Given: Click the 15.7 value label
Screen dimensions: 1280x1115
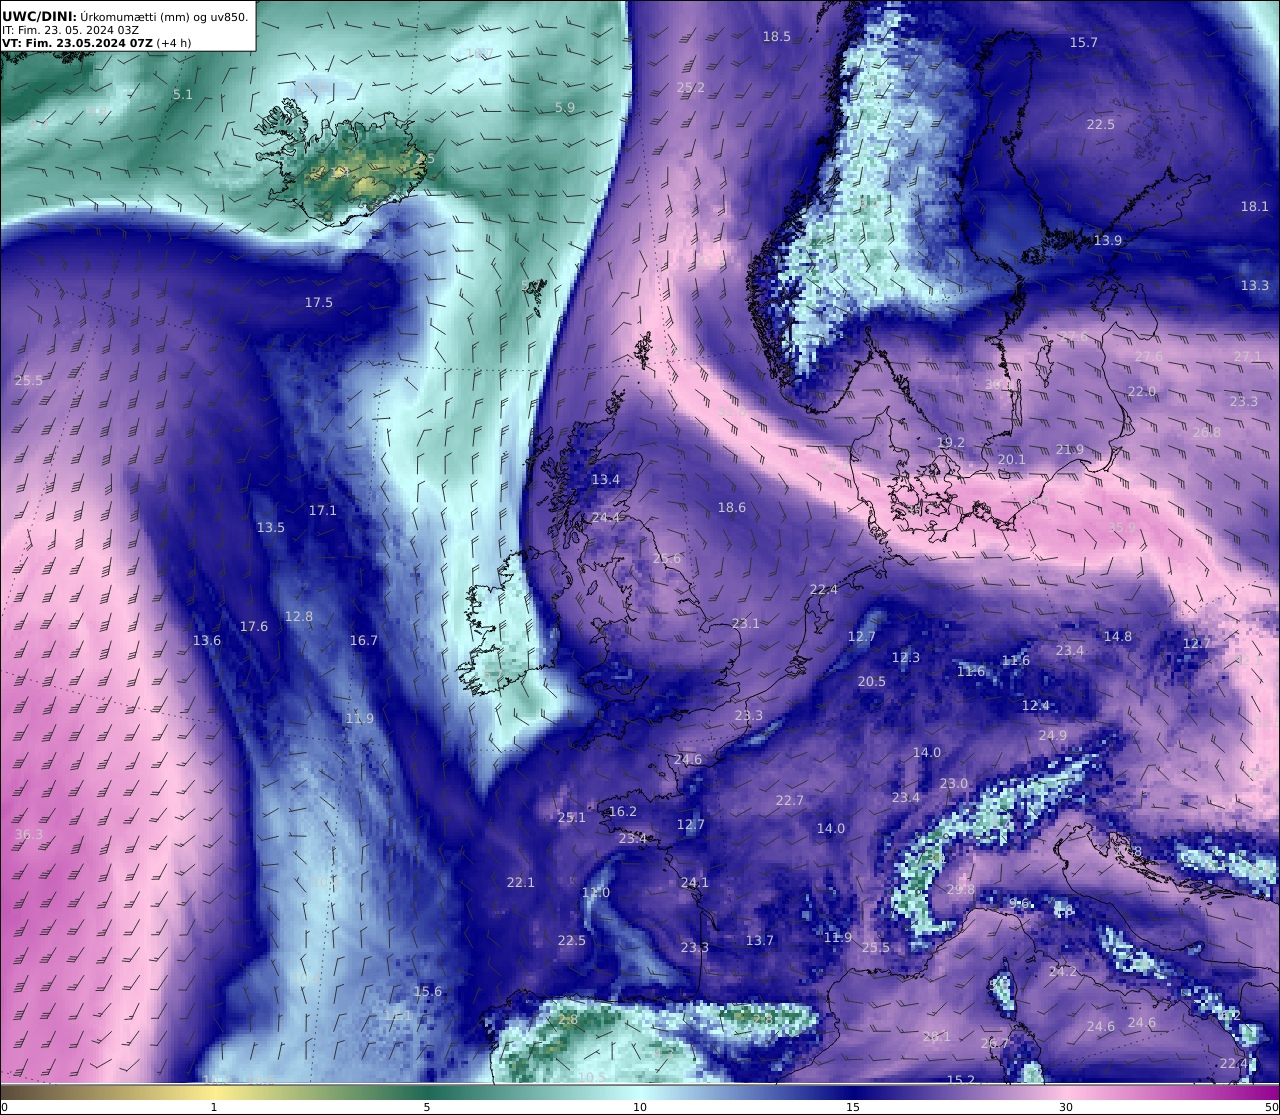Looking at the screenshot, I should tap(1084, 42).
